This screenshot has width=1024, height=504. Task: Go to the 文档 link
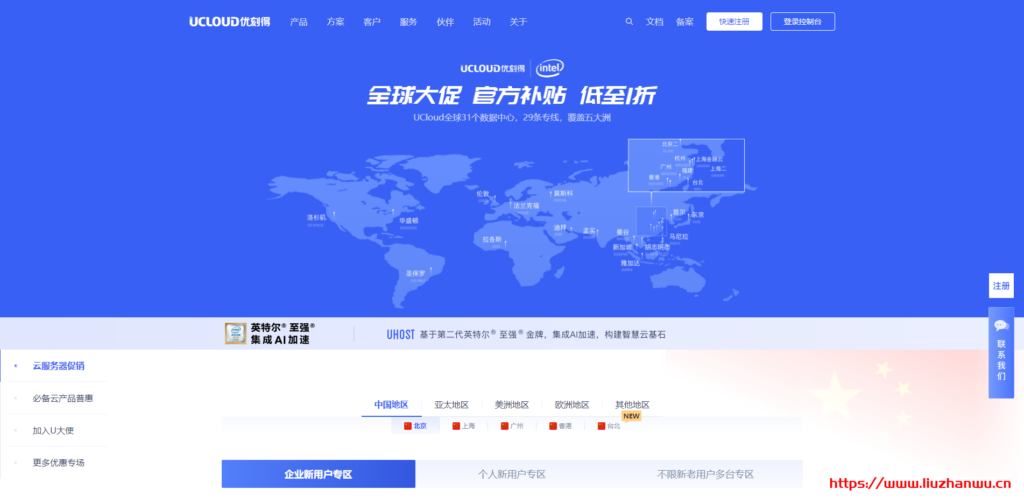[x=654, y=22]
